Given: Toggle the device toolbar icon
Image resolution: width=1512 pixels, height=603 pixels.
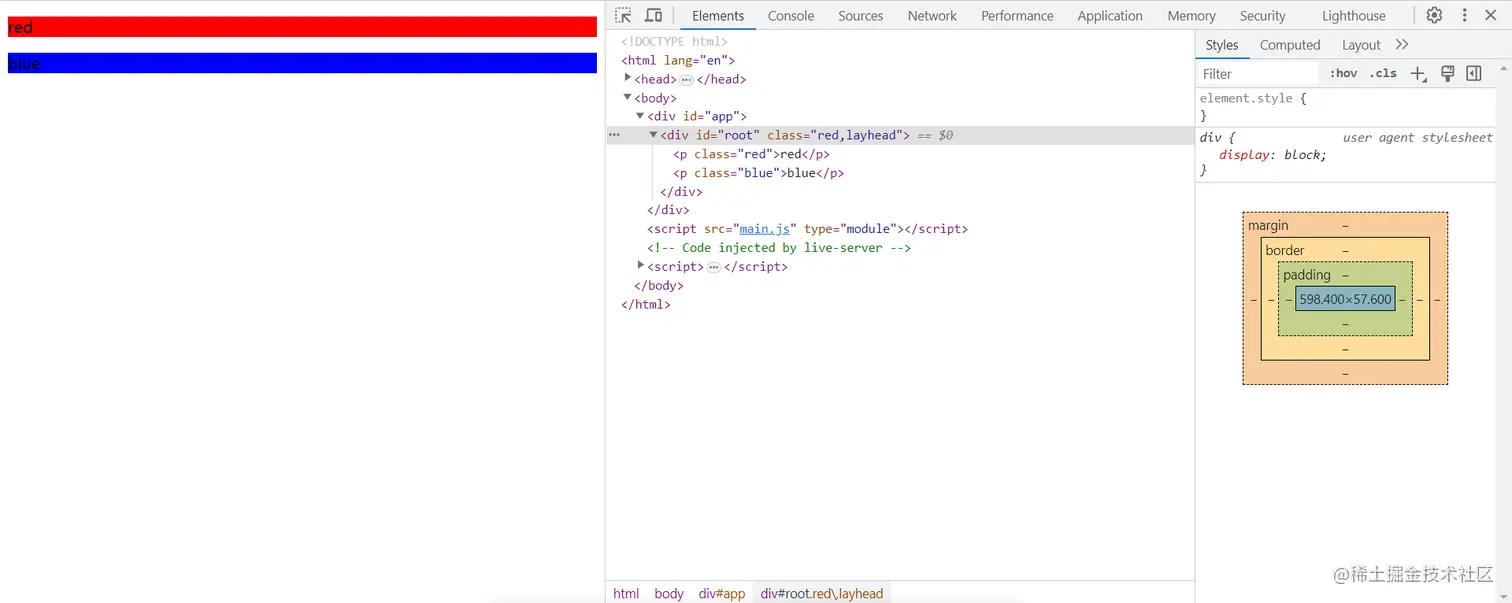Looking at the screenshot, I should point(653,15).
